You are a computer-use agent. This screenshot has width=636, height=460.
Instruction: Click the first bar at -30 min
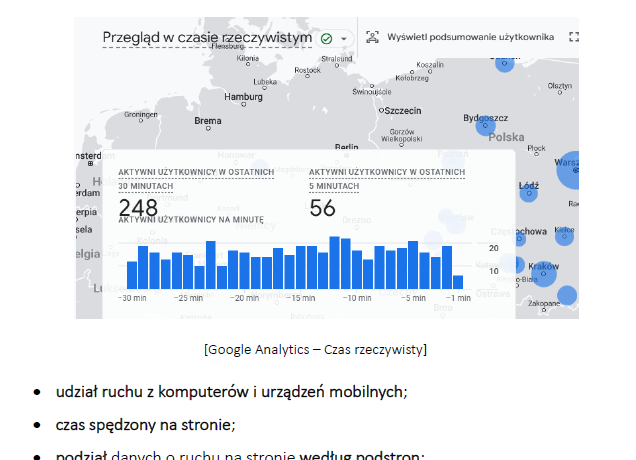(x=132, y=275)
